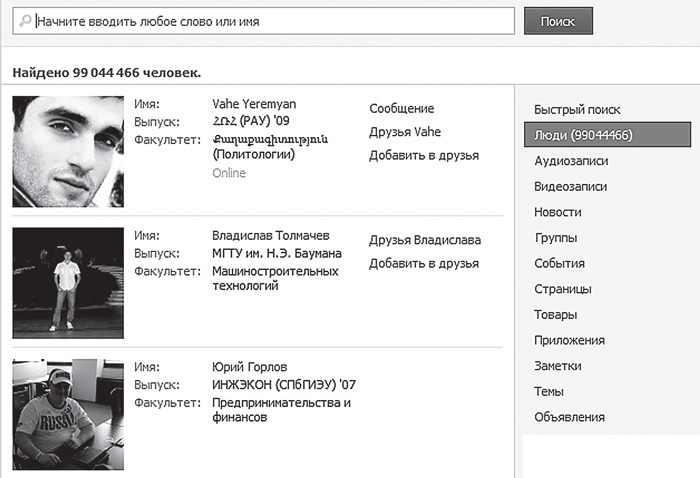700x478 pixels.
Task: Open Vahe Yeremyan's profile photo
Action: pyautogui.click(x=68, y=151)
